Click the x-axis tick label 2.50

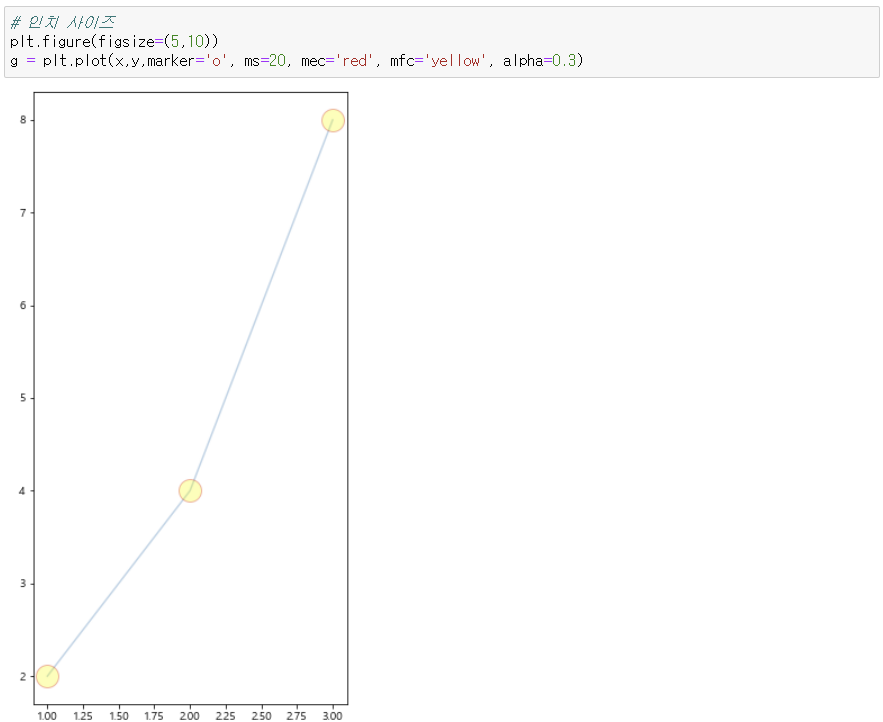pos(261,716)
